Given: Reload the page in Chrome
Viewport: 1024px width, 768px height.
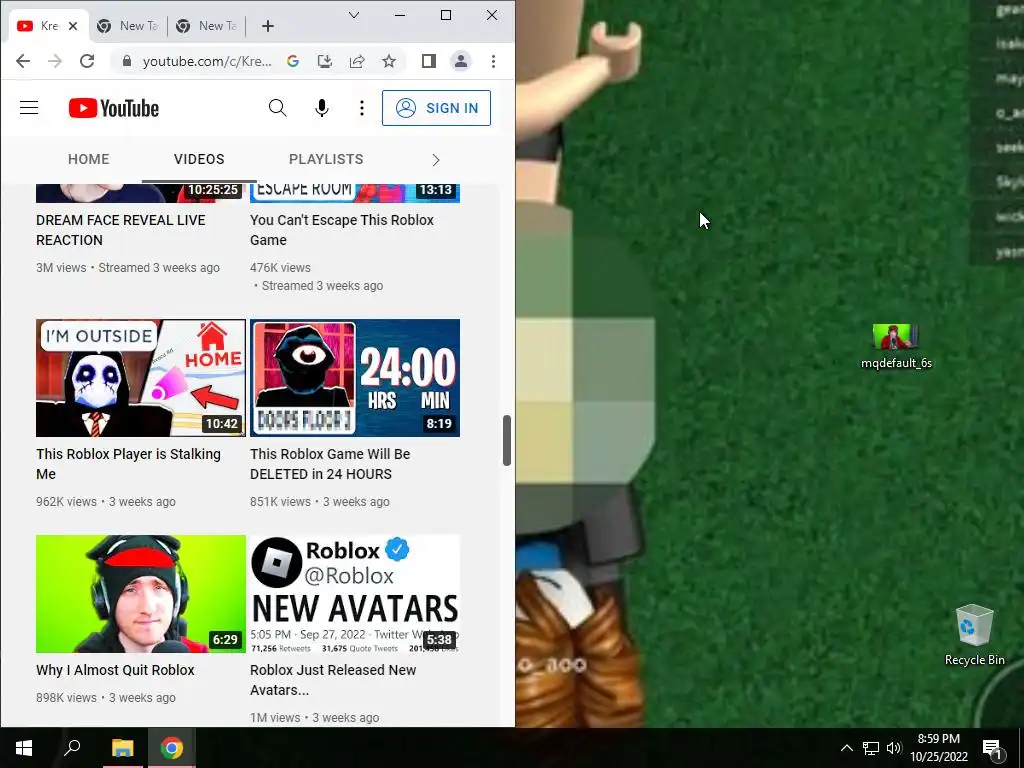Looking at the screenshot, I should point(87,61).
